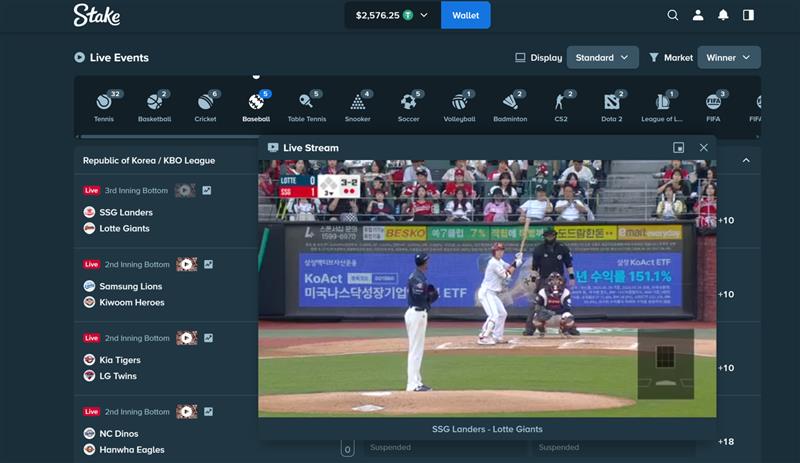800x463 pixels.
Task: Select the Snooker sport tab
Action: [x=358, y=106]
